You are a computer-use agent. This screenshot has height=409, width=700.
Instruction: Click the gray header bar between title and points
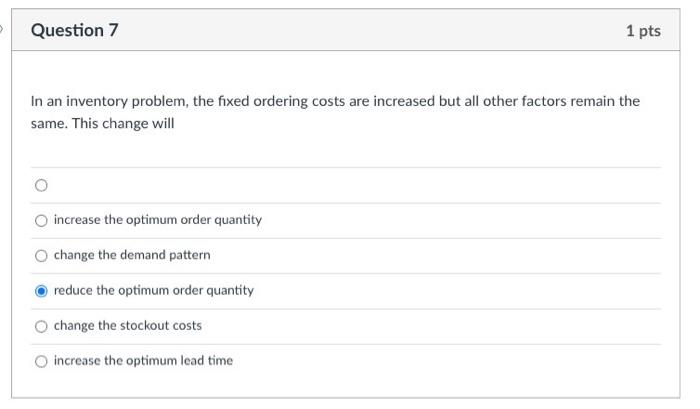tap(371, 30)
